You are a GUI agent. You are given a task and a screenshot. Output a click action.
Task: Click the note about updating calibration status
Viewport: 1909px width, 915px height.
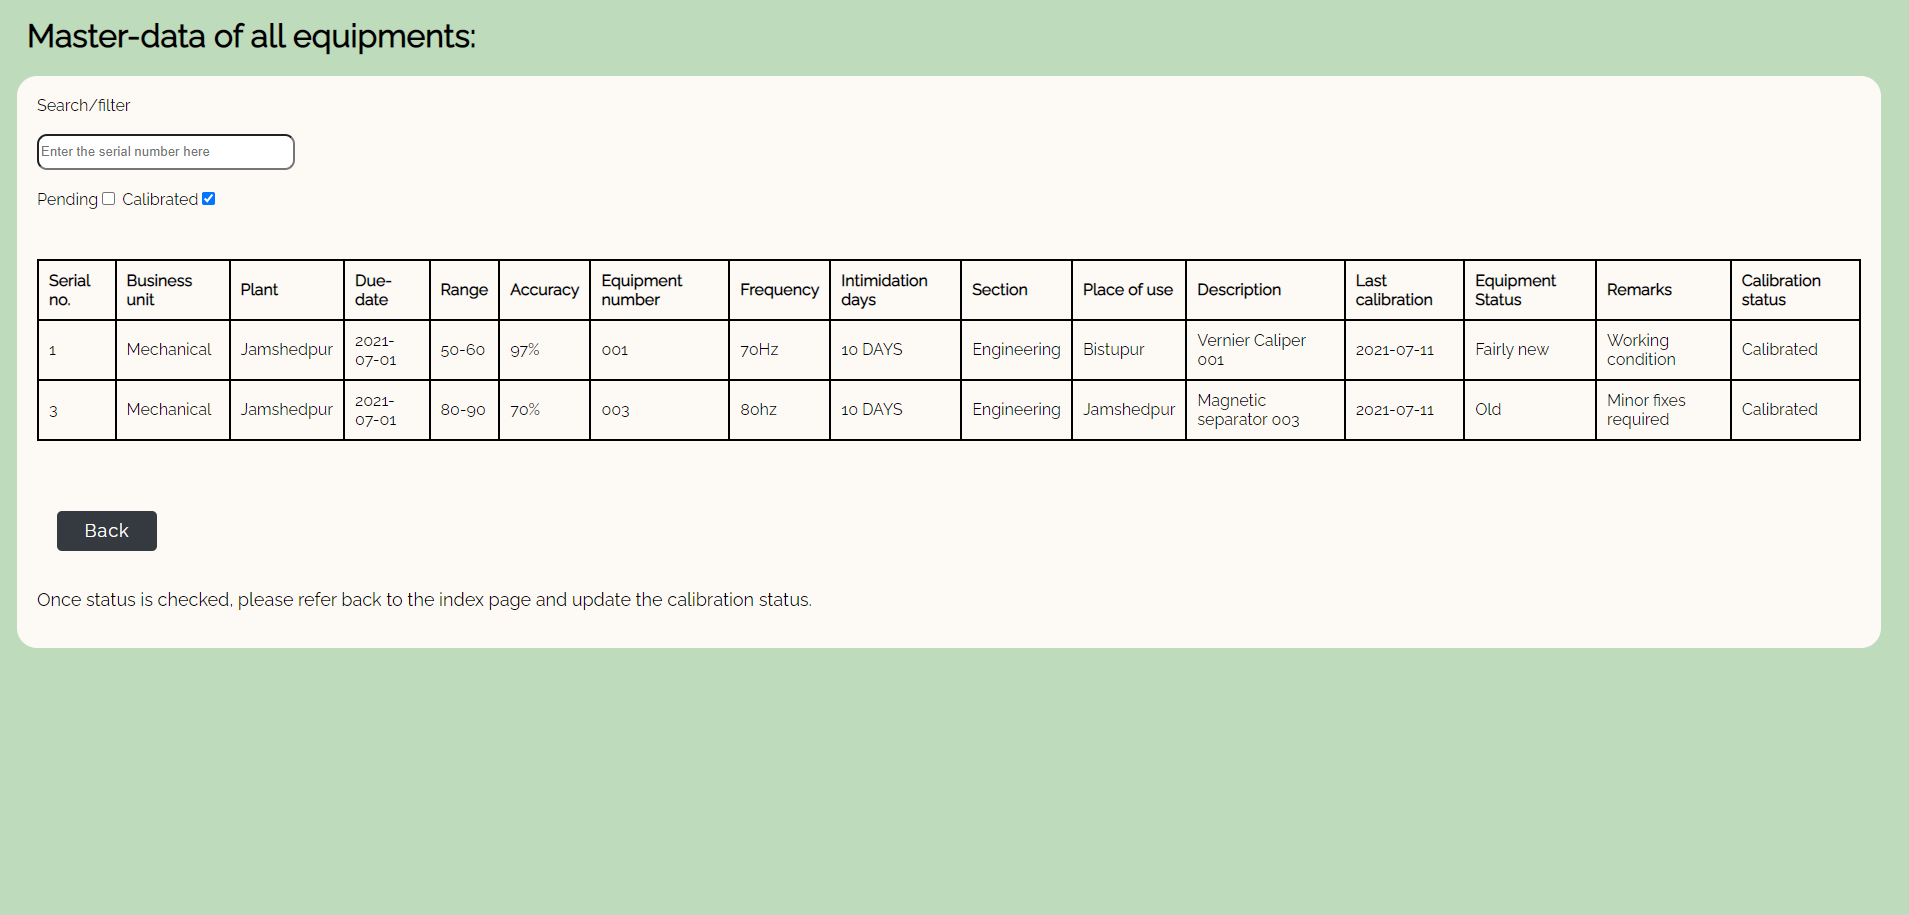coord(424,599)
